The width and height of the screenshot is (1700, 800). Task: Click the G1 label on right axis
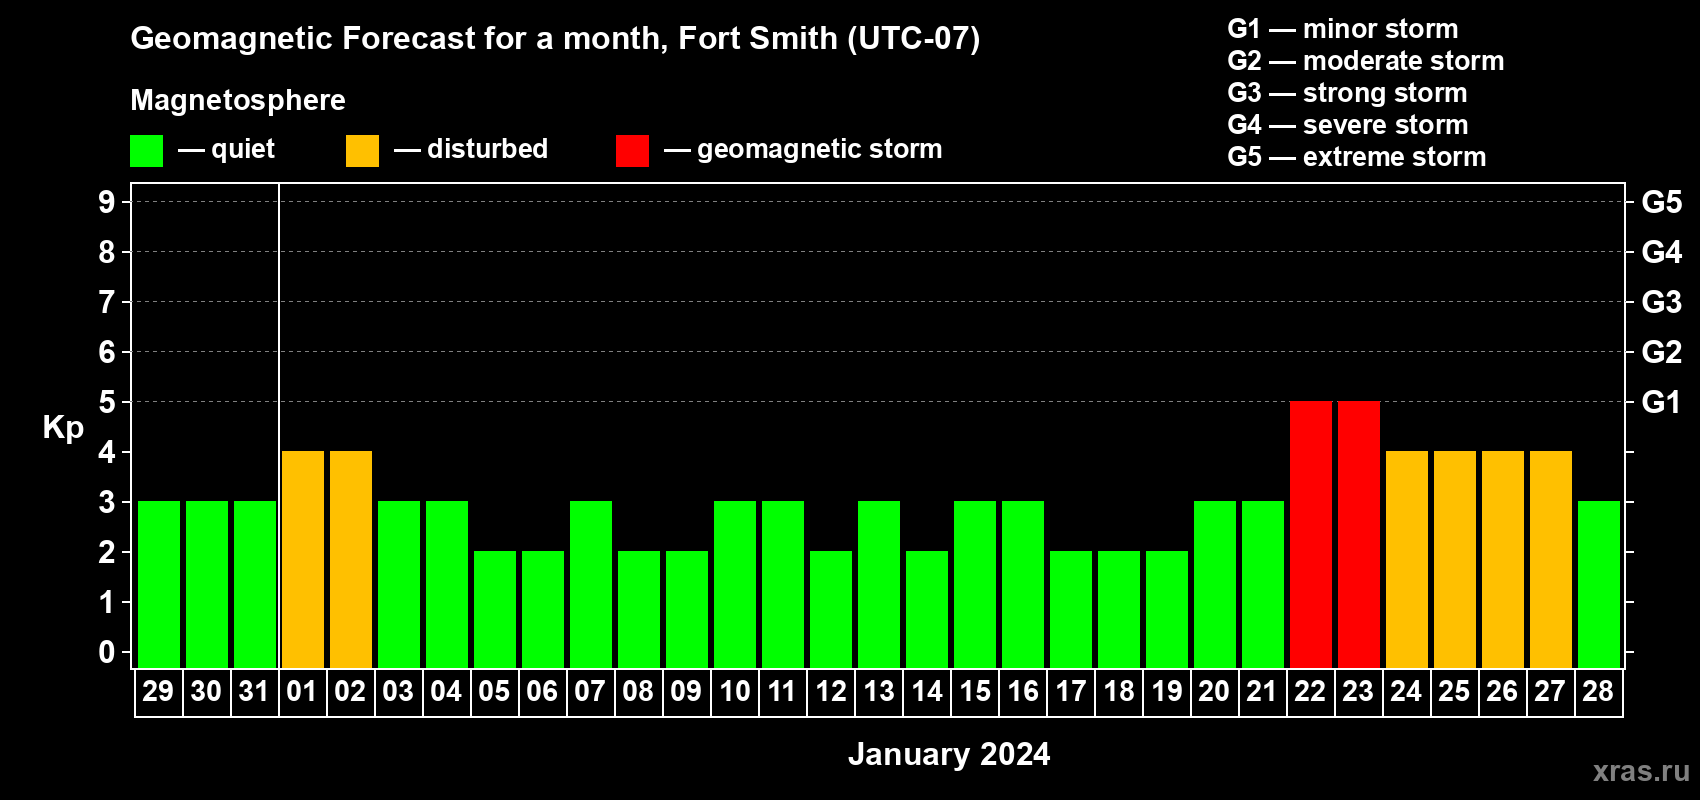pos(1661,402)
